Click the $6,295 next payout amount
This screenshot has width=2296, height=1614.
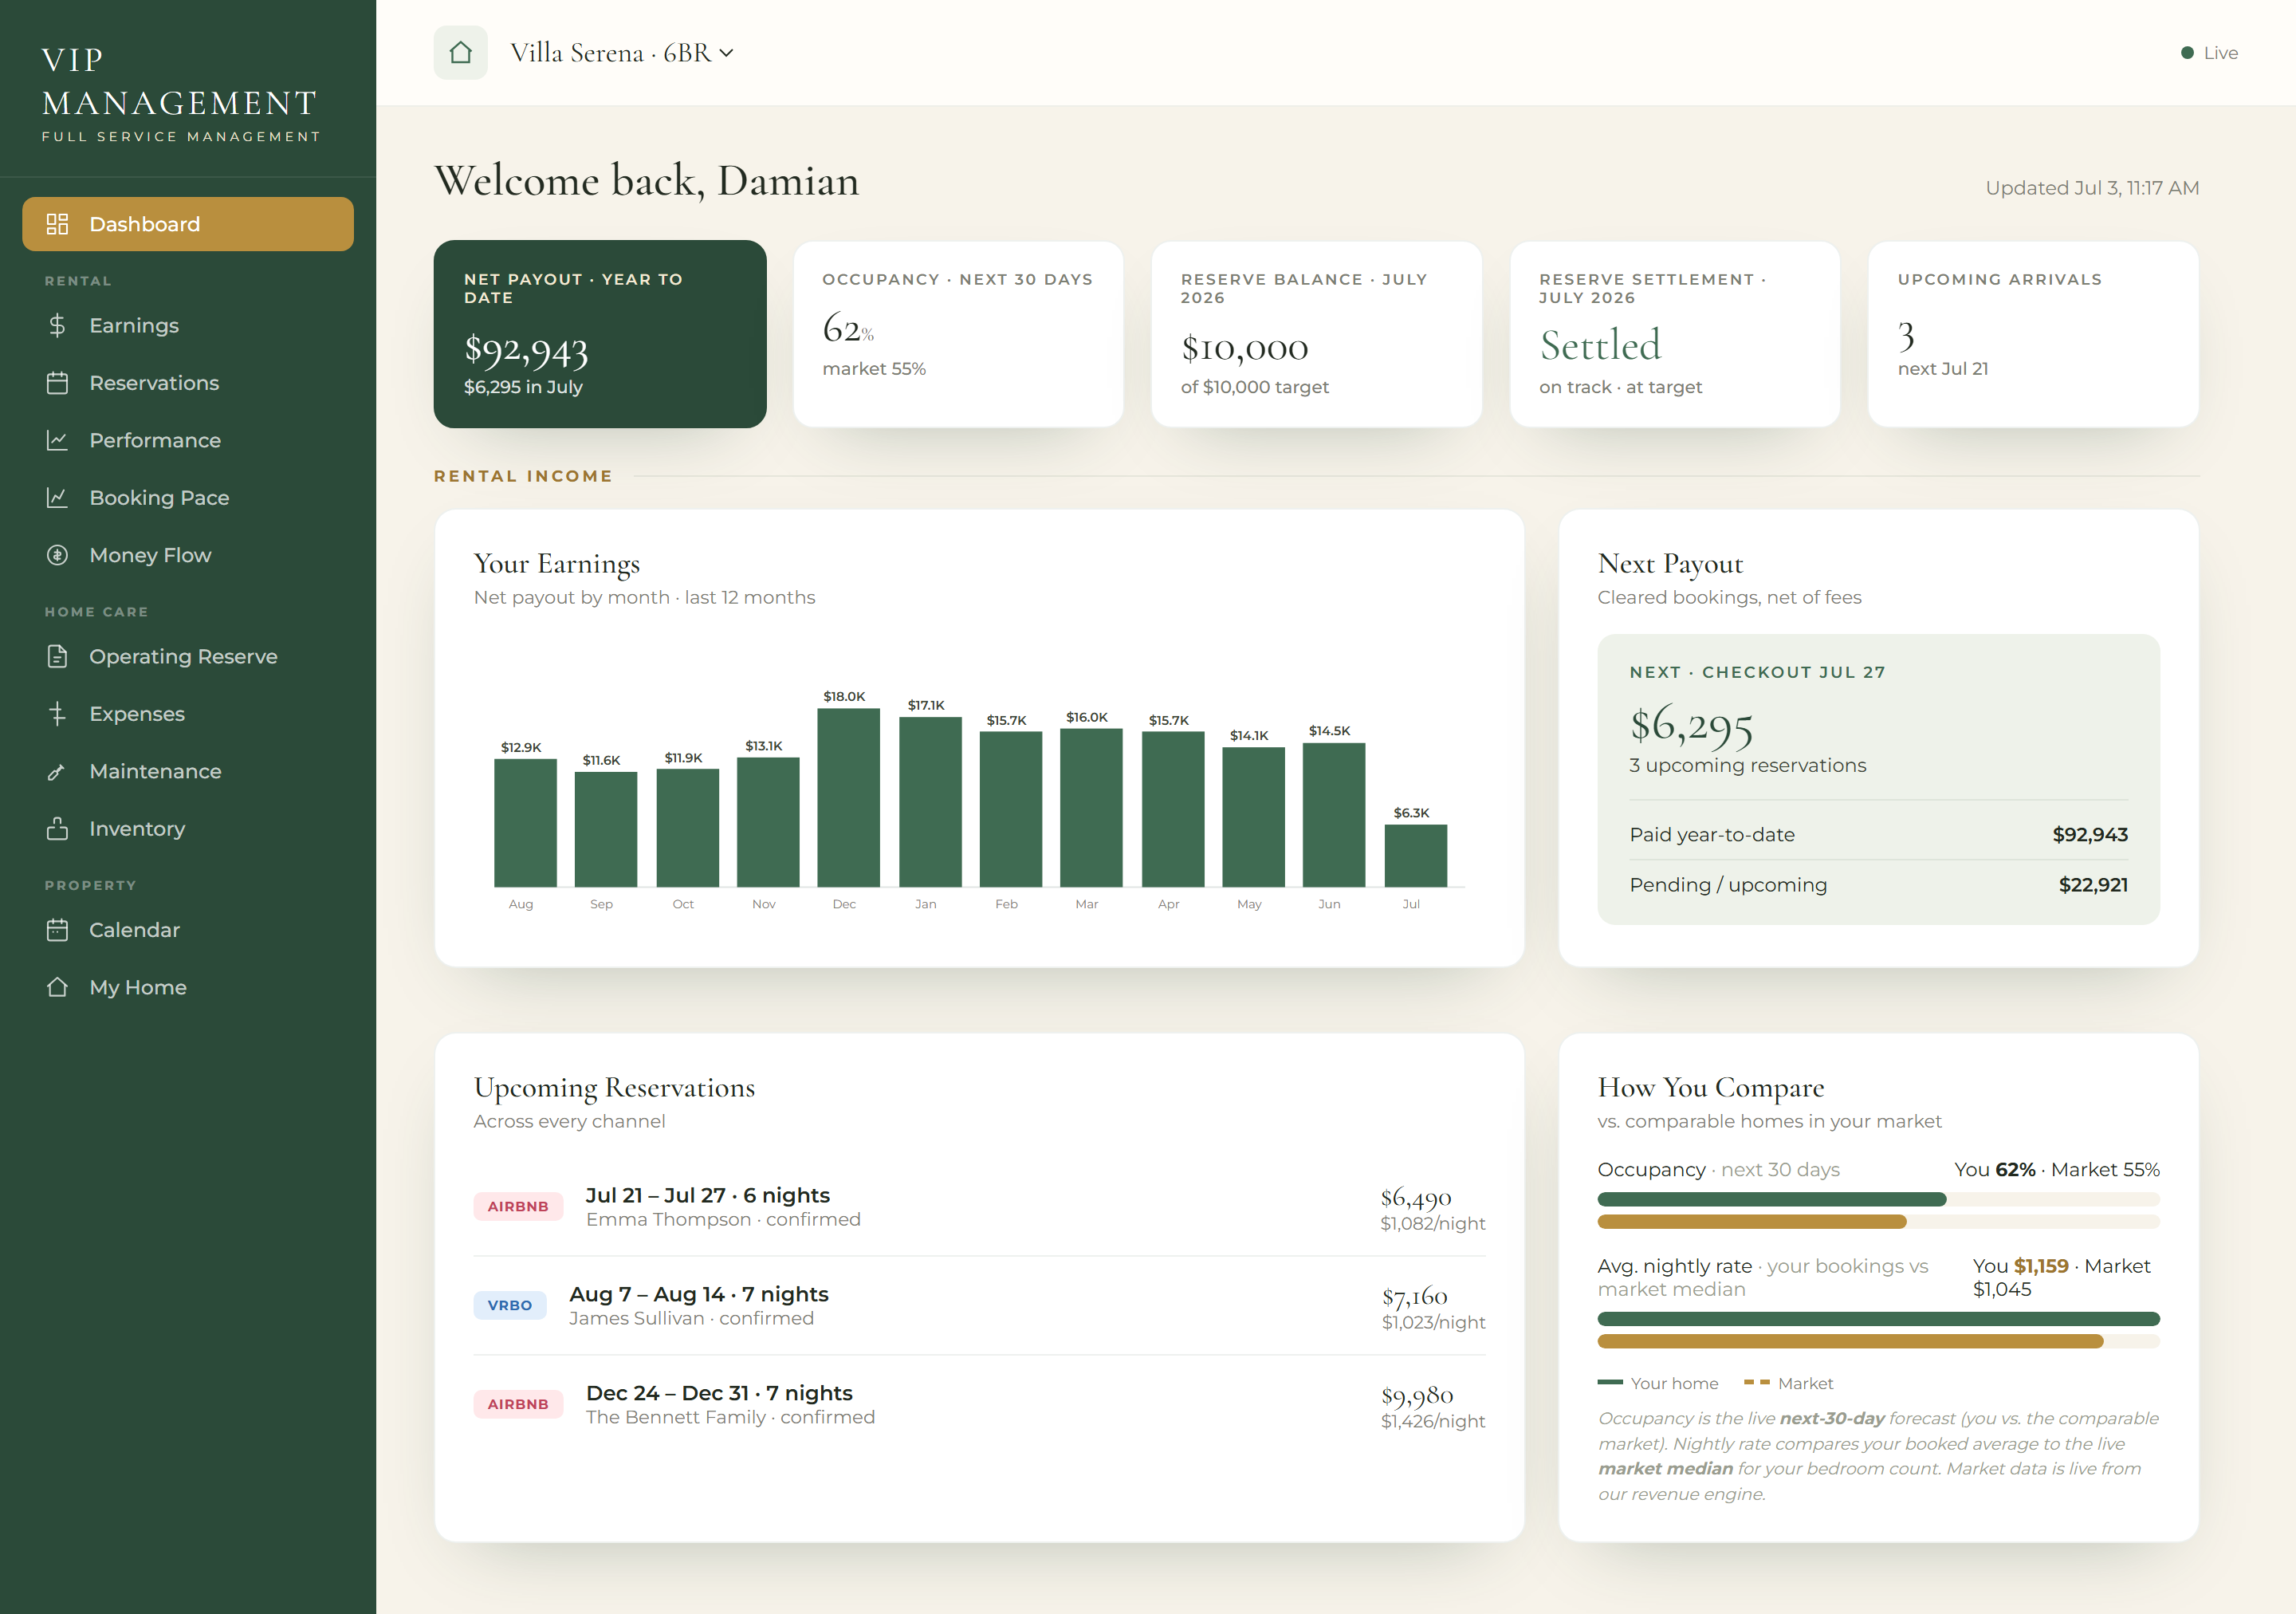point(1691,725)
